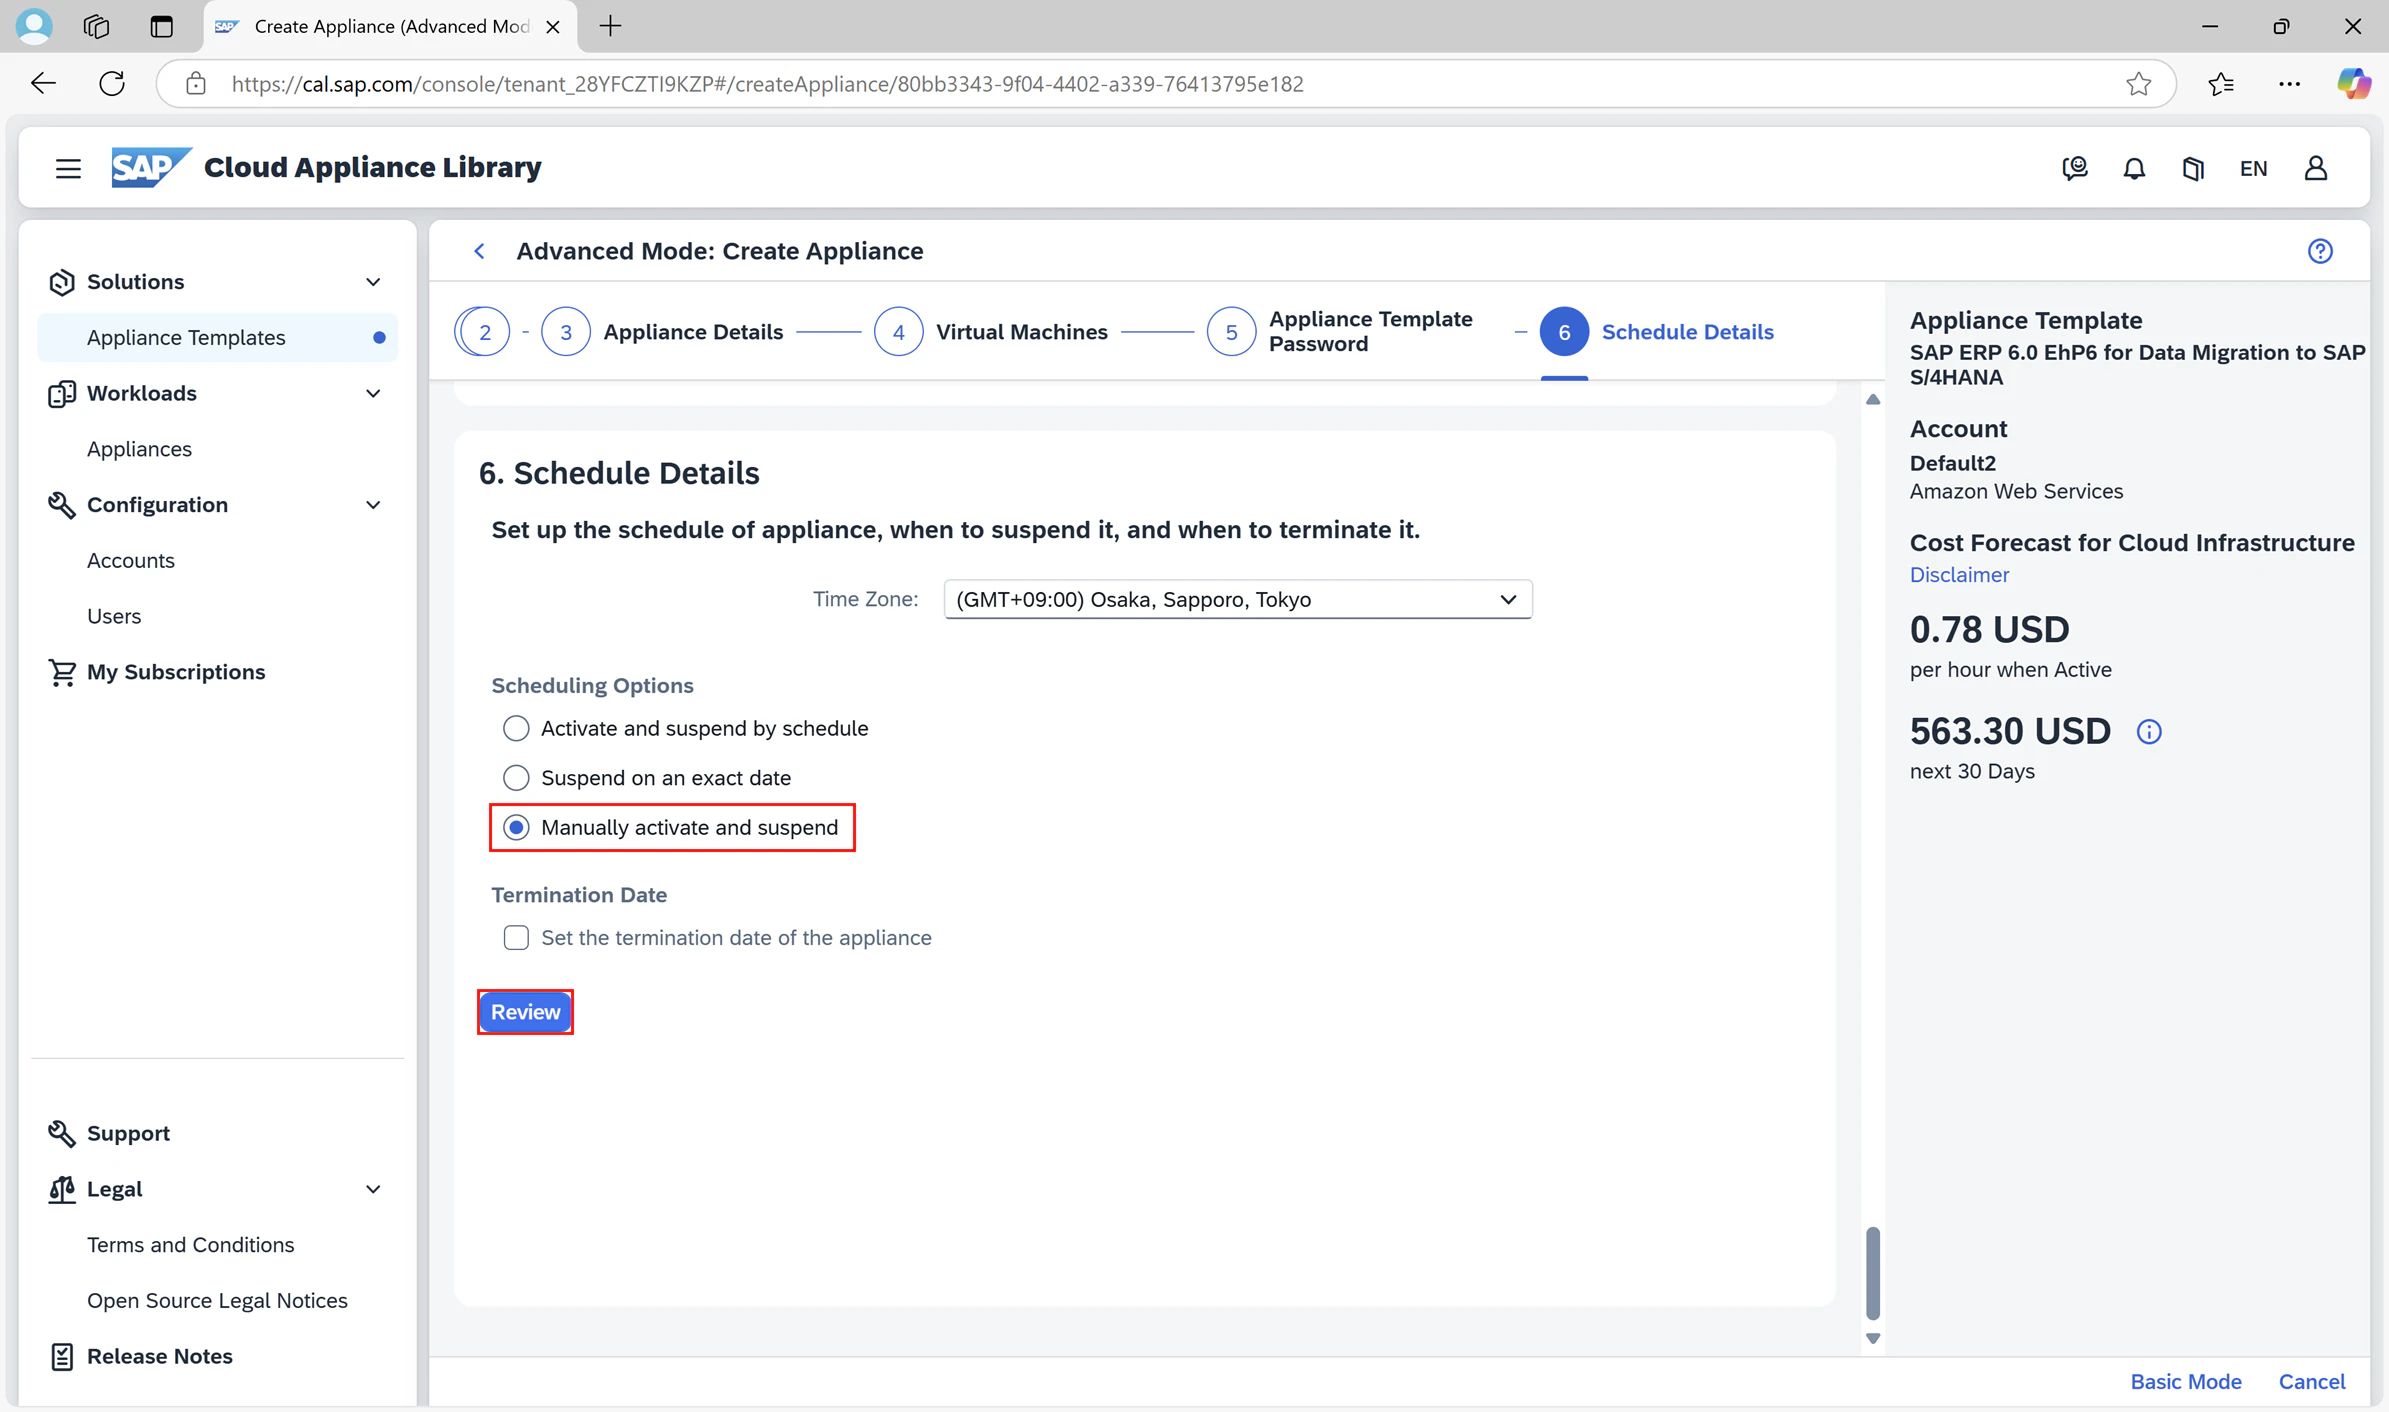Open the documentation book icon
The image size is (2389, 1412).
(2193, 168)
